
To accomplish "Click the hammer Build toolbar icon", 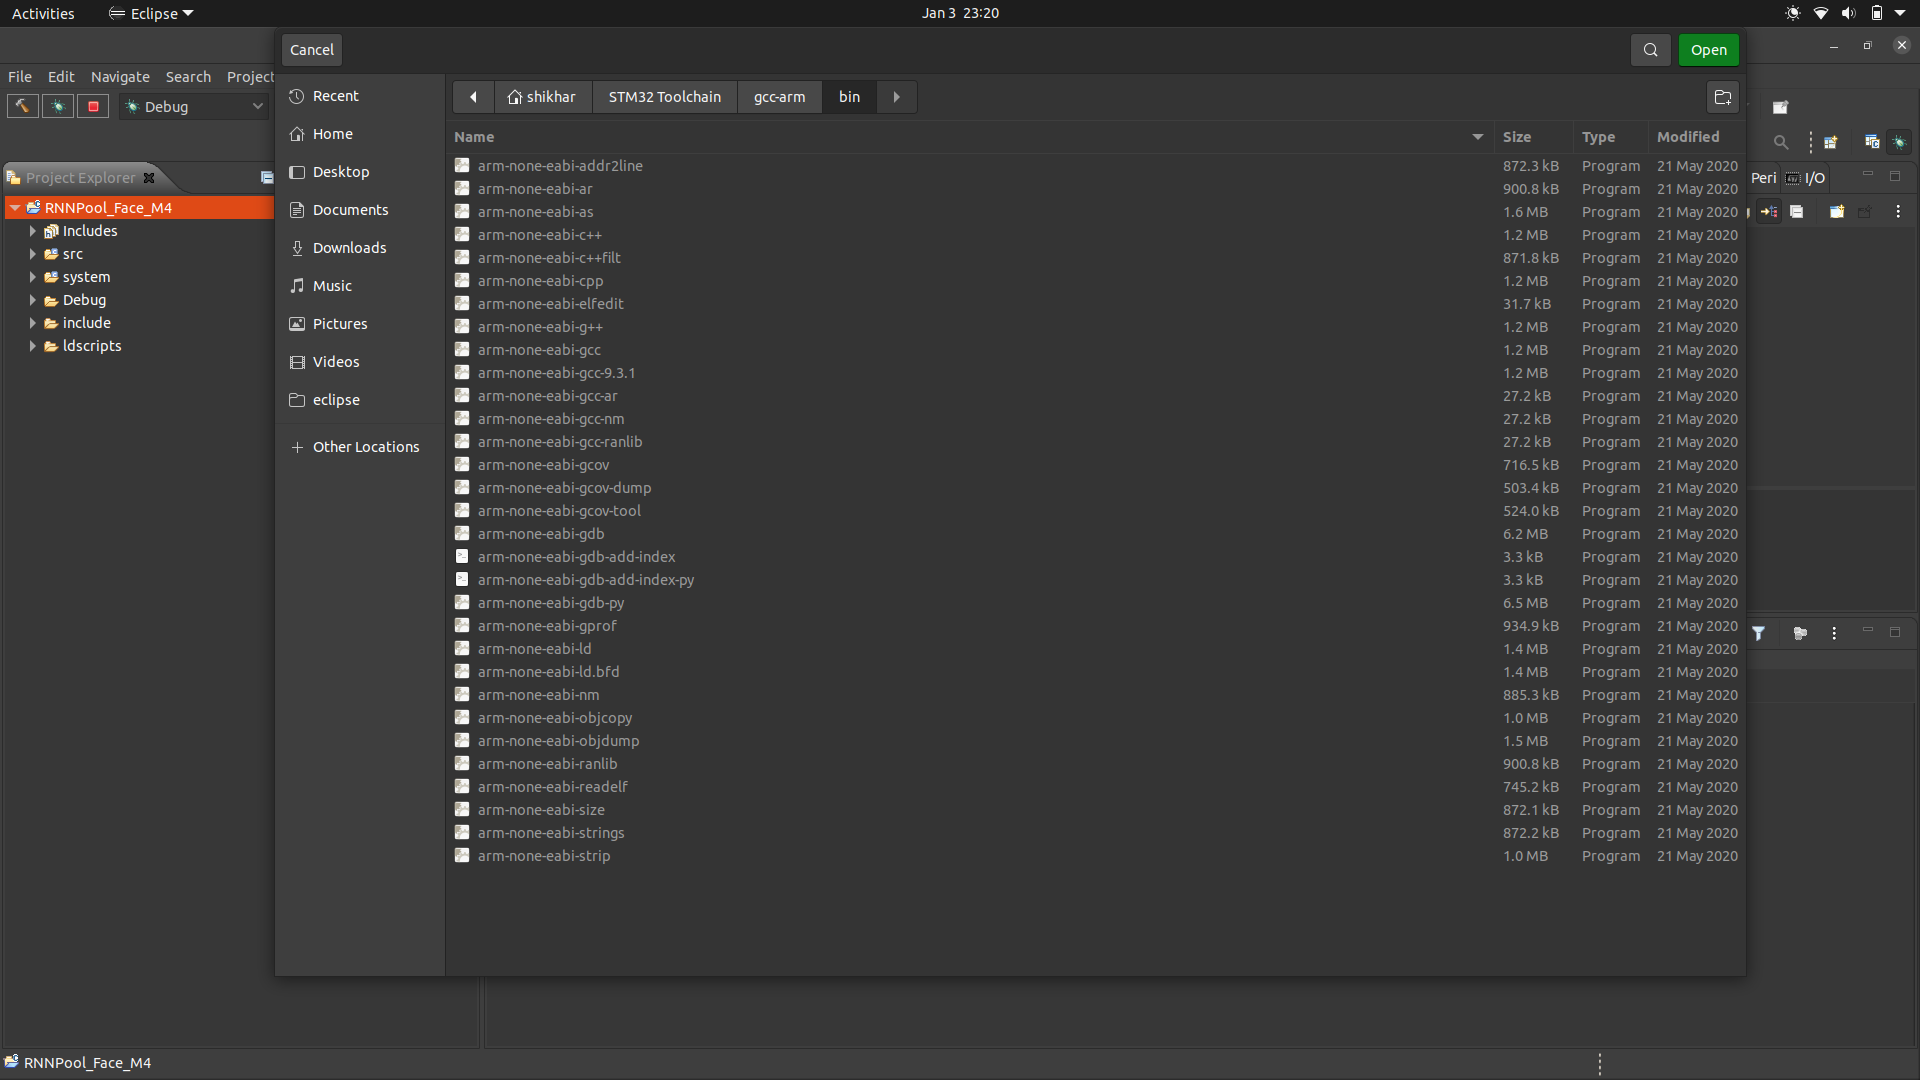I will pos(22,106).
